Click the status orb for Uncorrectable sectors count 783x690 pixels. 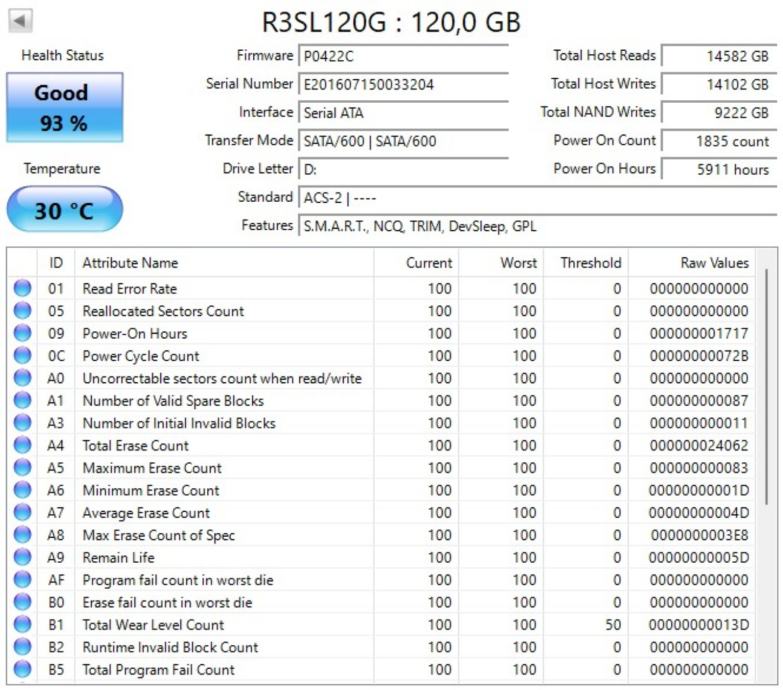click(22, 378)
